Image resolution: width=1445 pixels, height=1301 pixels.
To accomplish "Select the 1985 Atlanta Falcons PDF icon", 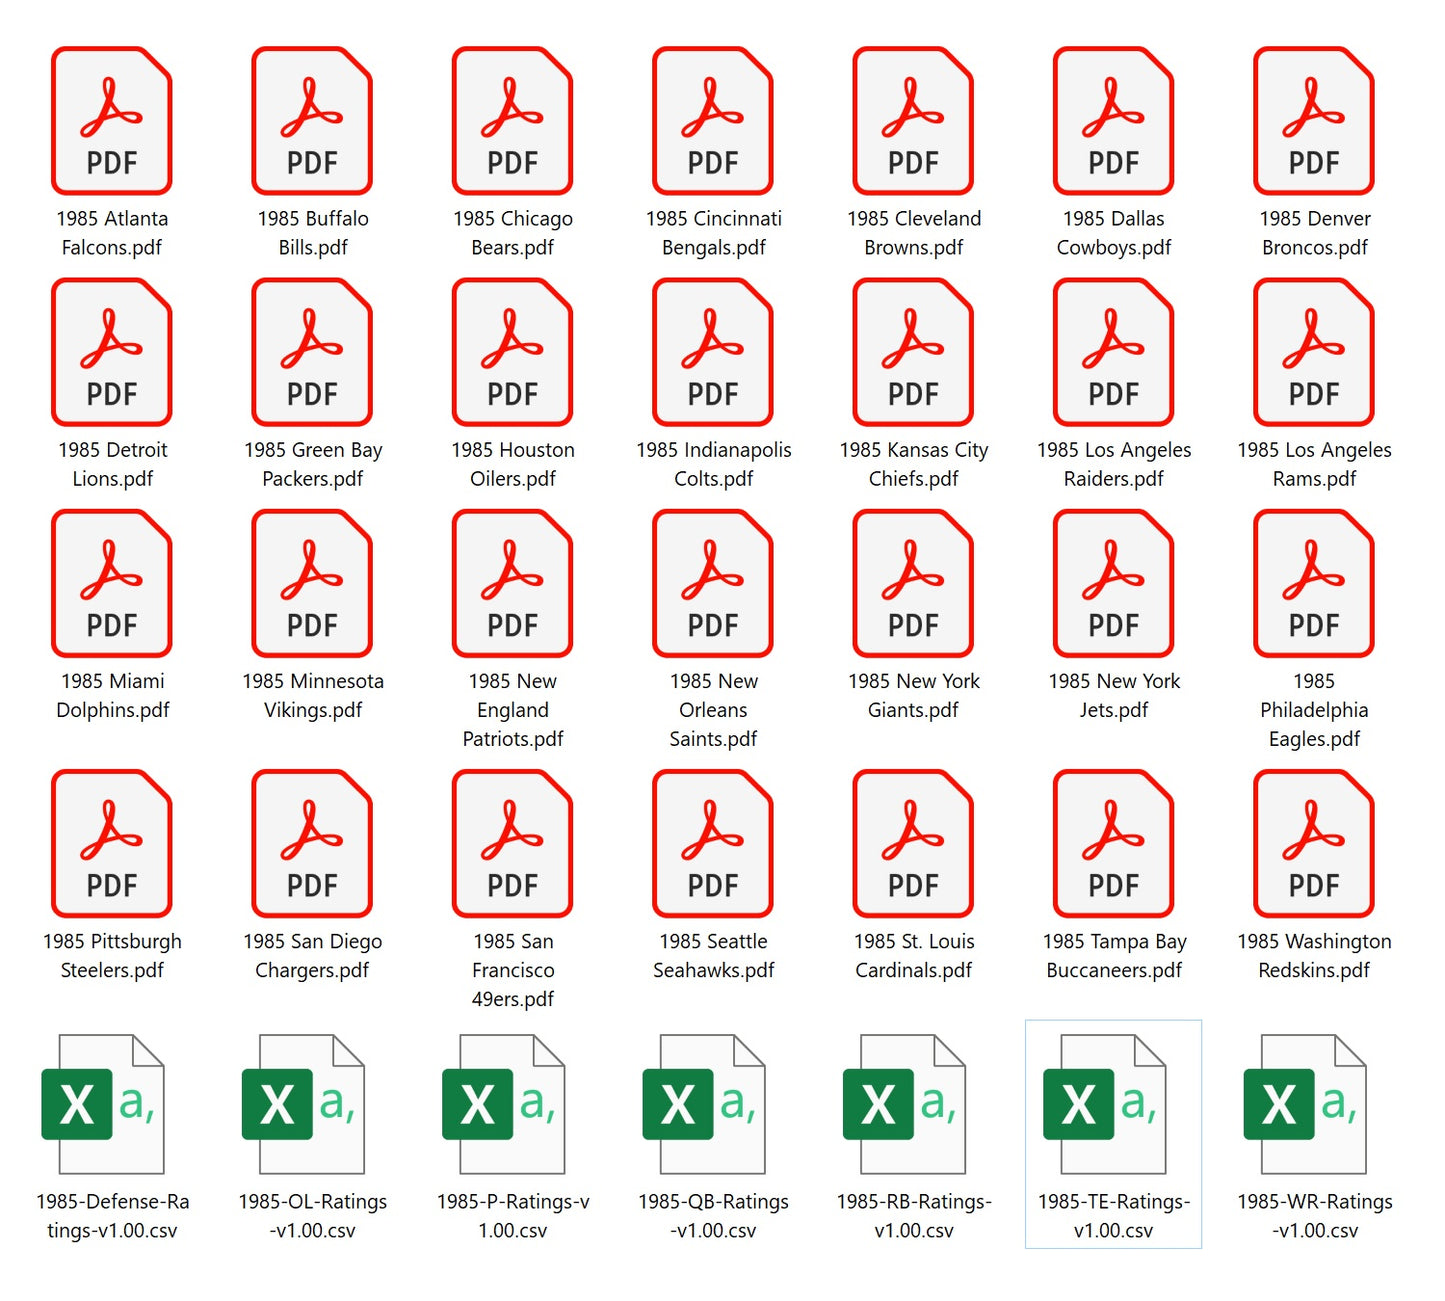I will [112, 121].
